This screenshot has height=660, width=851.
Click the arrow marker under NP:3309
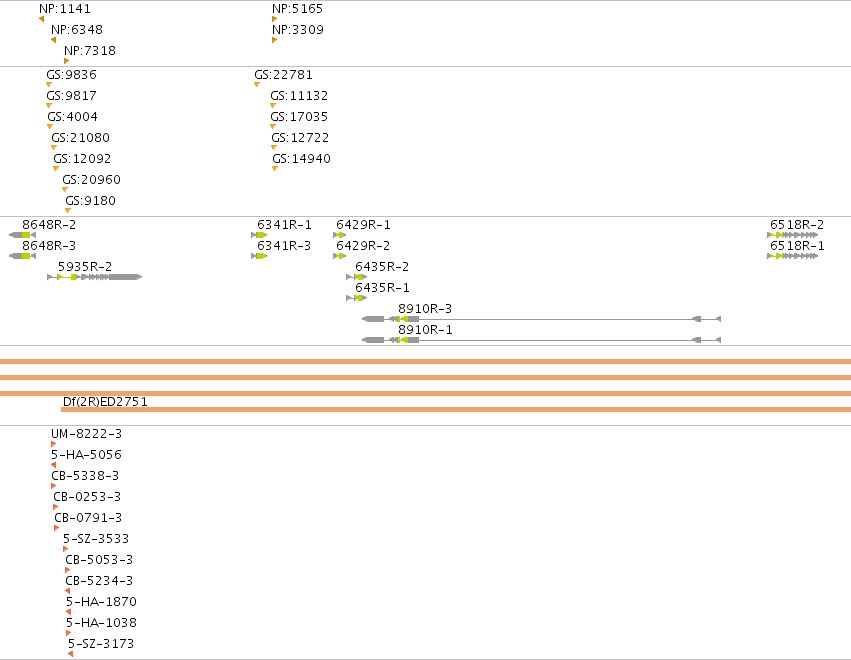pyautogui.click(x=274, y=40)
